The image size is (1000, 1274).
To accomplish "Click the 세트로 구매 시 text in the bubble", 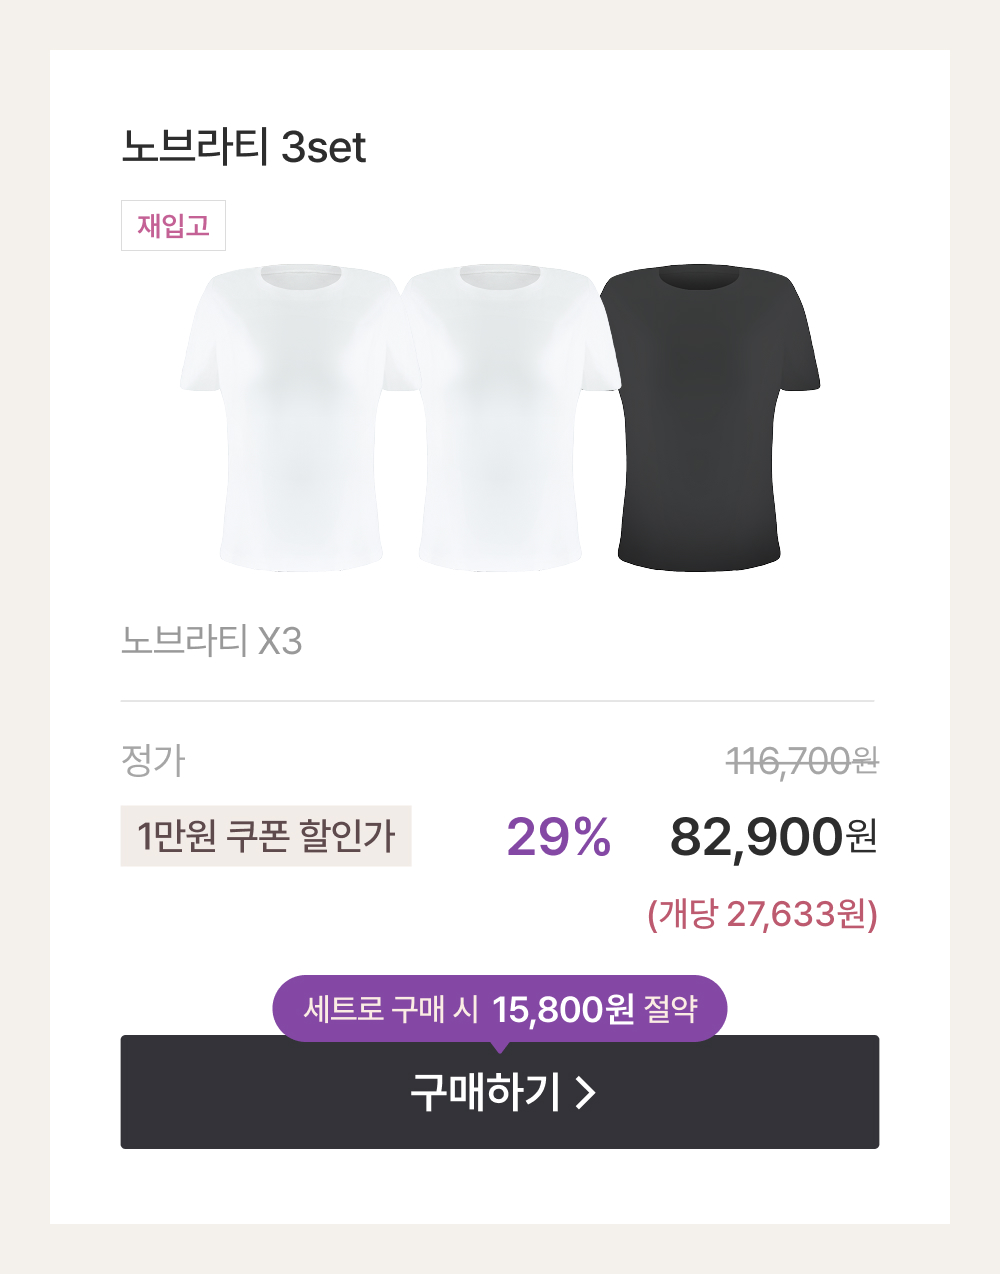I will click(x=390, y=1009).
